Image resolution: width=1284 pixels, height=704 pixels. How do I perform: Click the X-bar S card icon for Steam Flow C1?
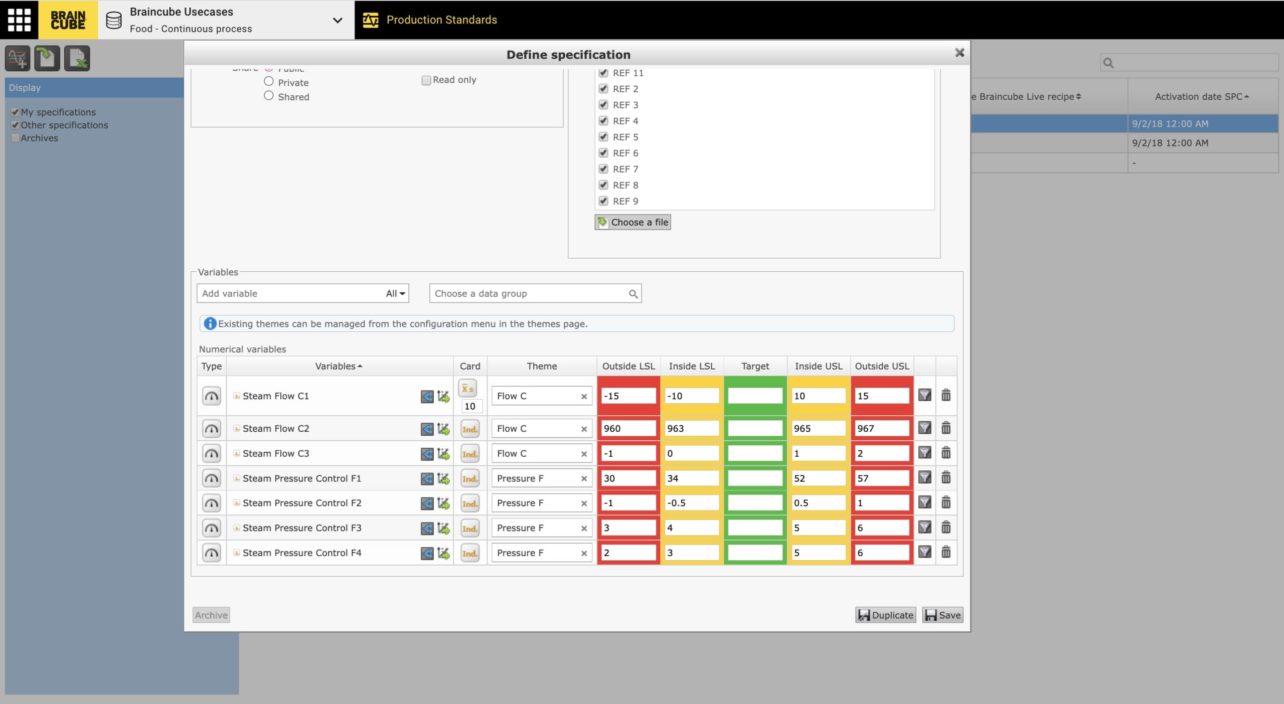tap(470, 387)
